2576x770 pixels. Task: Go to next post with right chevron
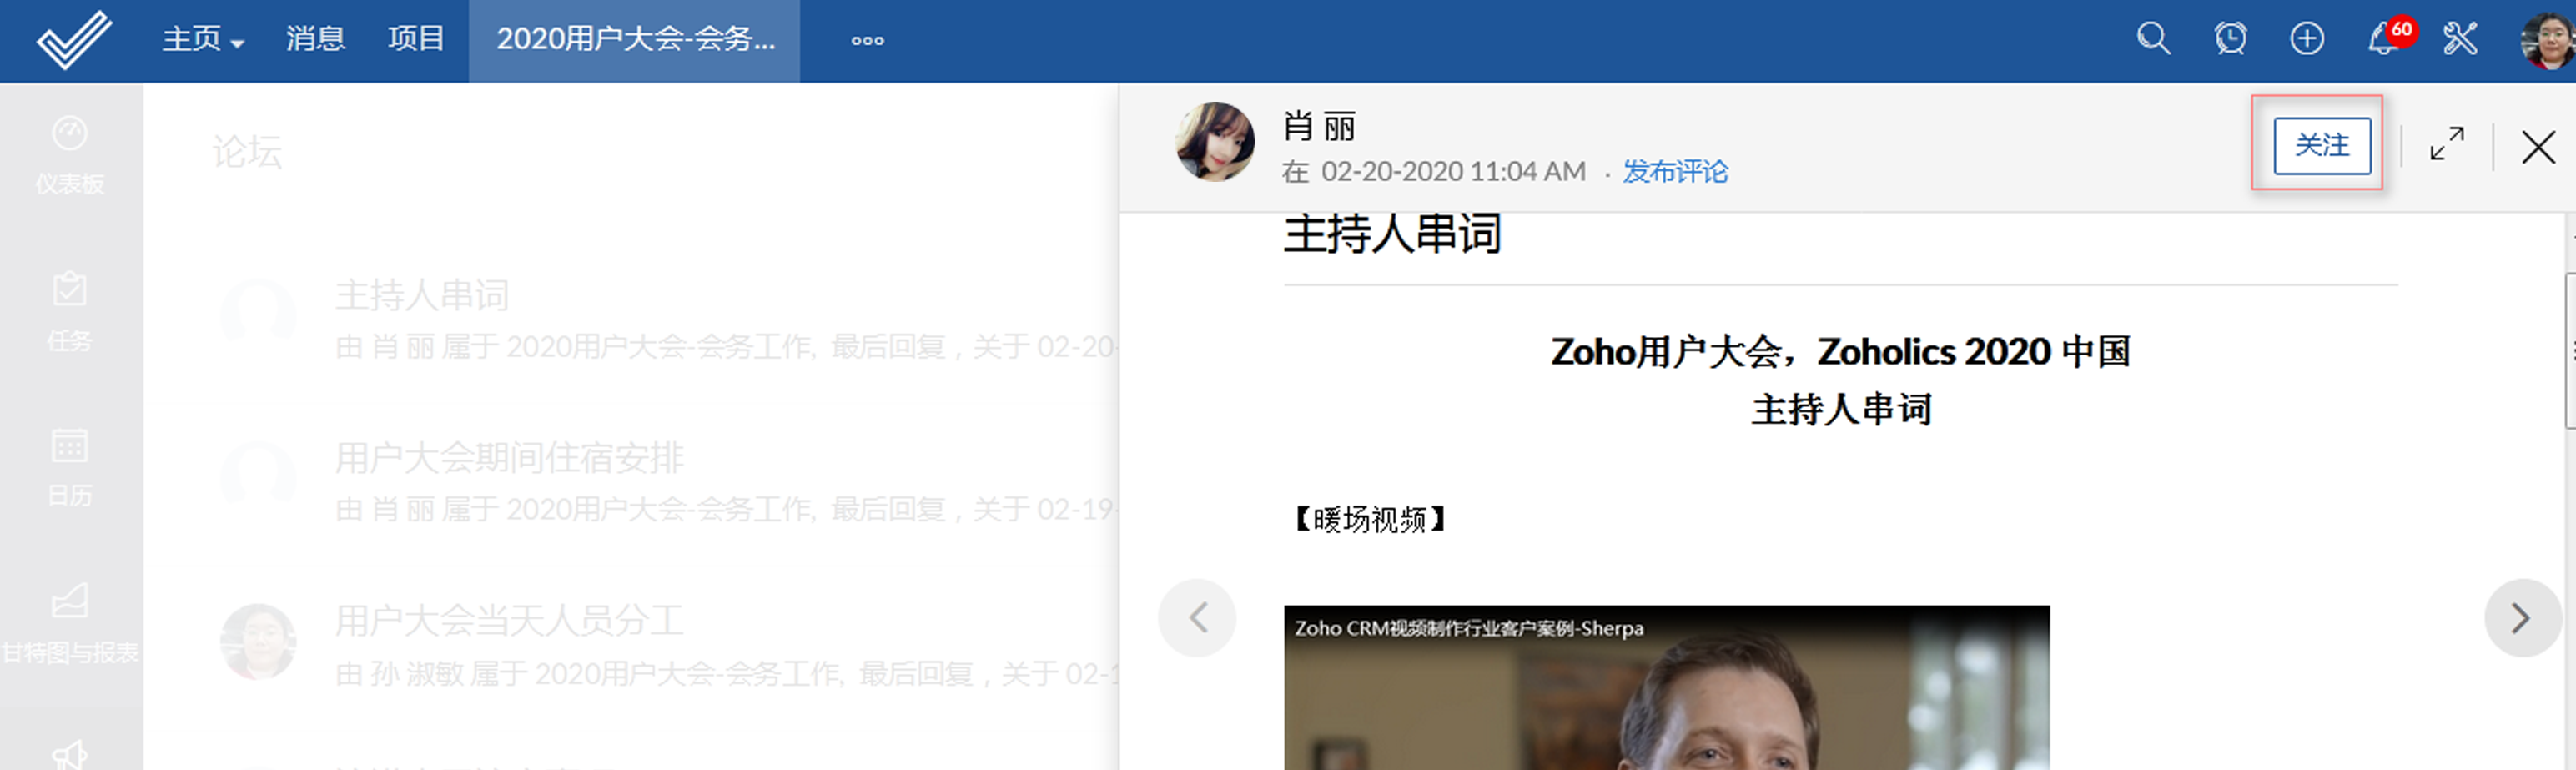[2522, 618]
